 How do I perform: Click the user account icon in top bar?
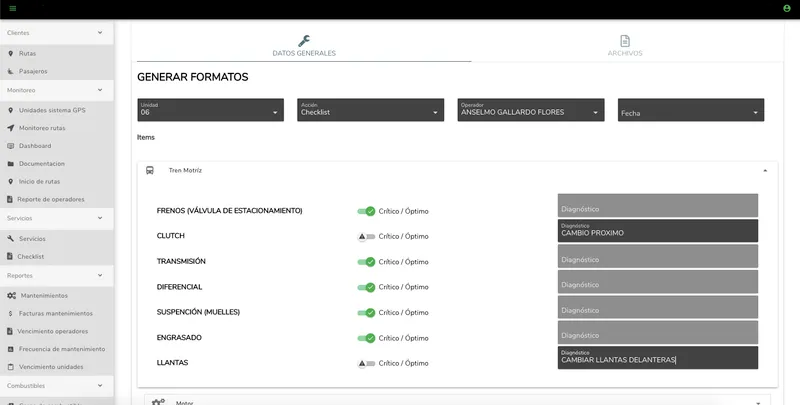click(786, 8)
